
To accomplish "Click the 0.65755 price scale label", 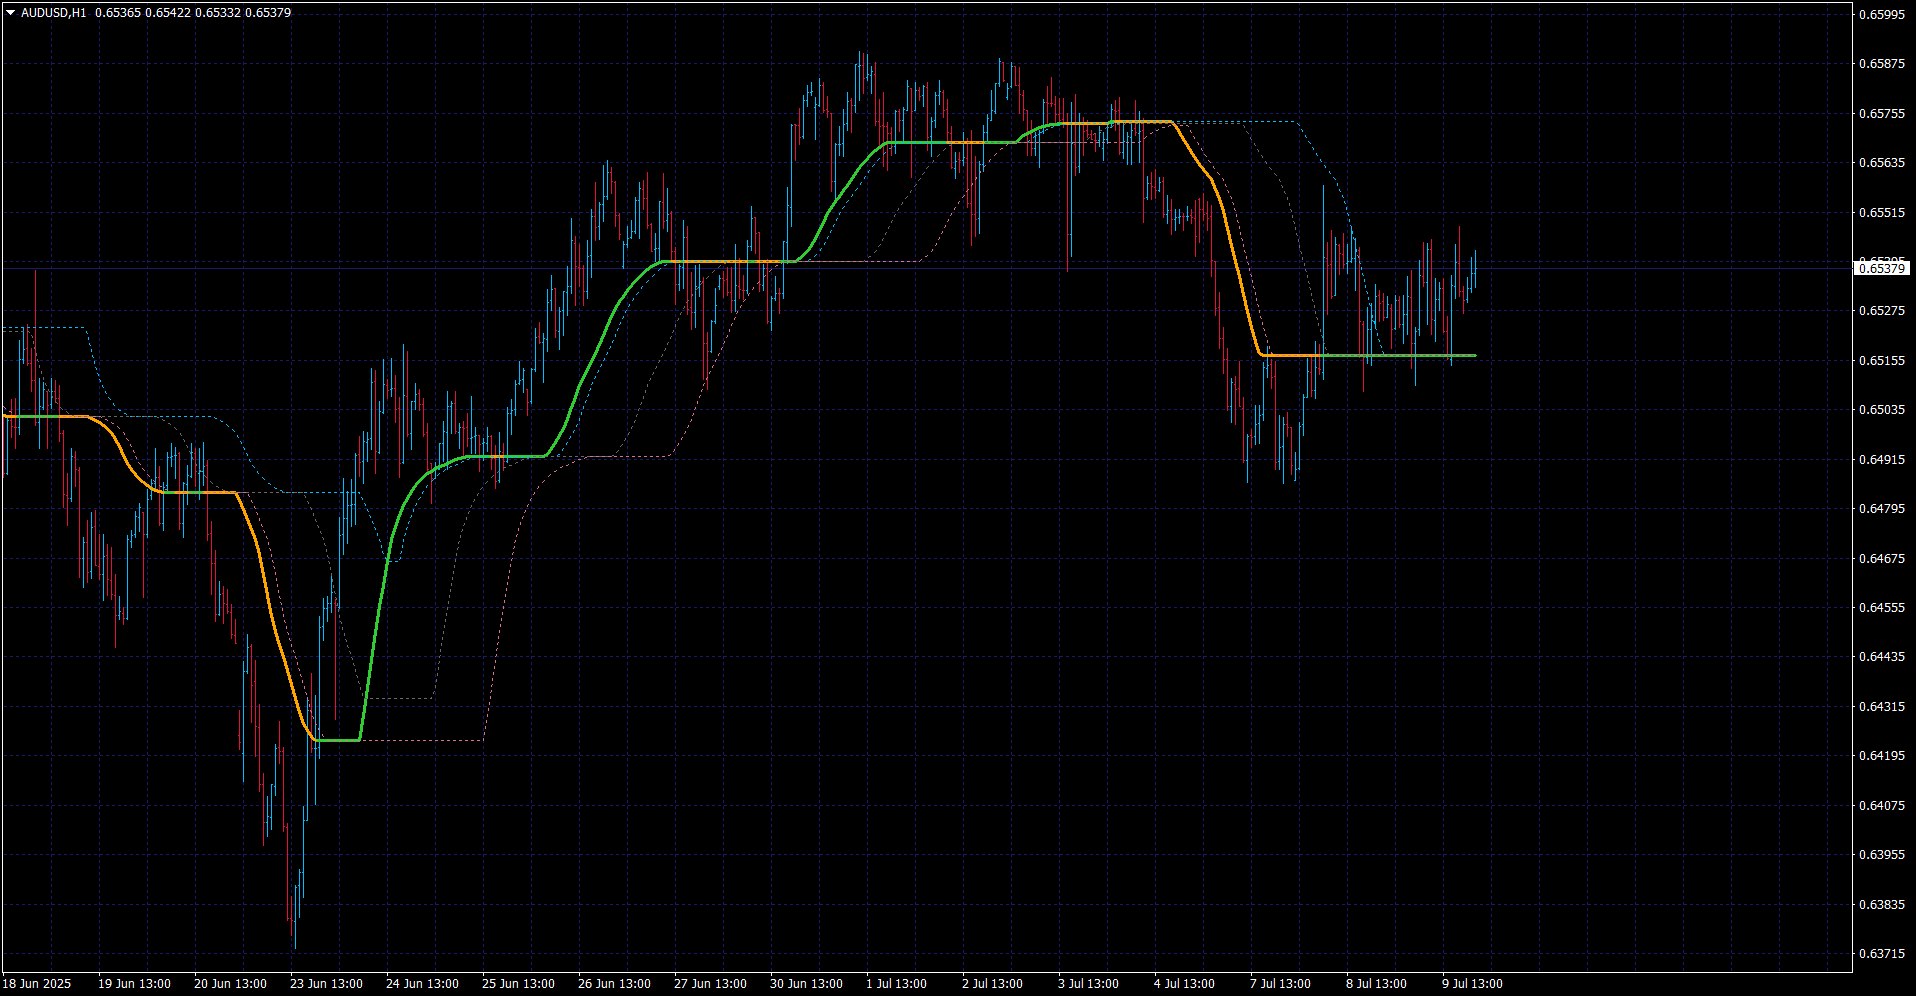I will pos(1881,113).
